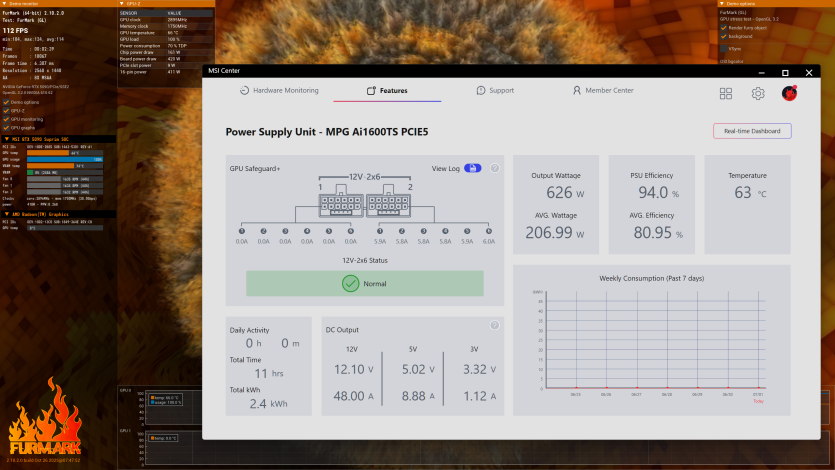Screen dimensions: 835x470
Task: Close the MSI Center window
Action: click(809, 72)
